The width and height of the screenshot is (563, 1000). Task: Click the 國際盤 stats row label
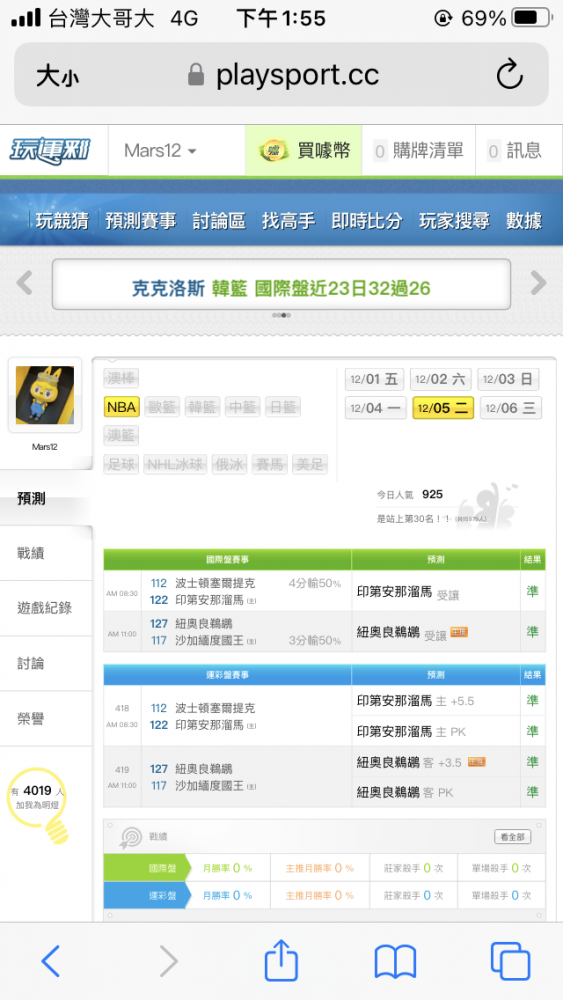pyautogui.click(x=146, y=868)
